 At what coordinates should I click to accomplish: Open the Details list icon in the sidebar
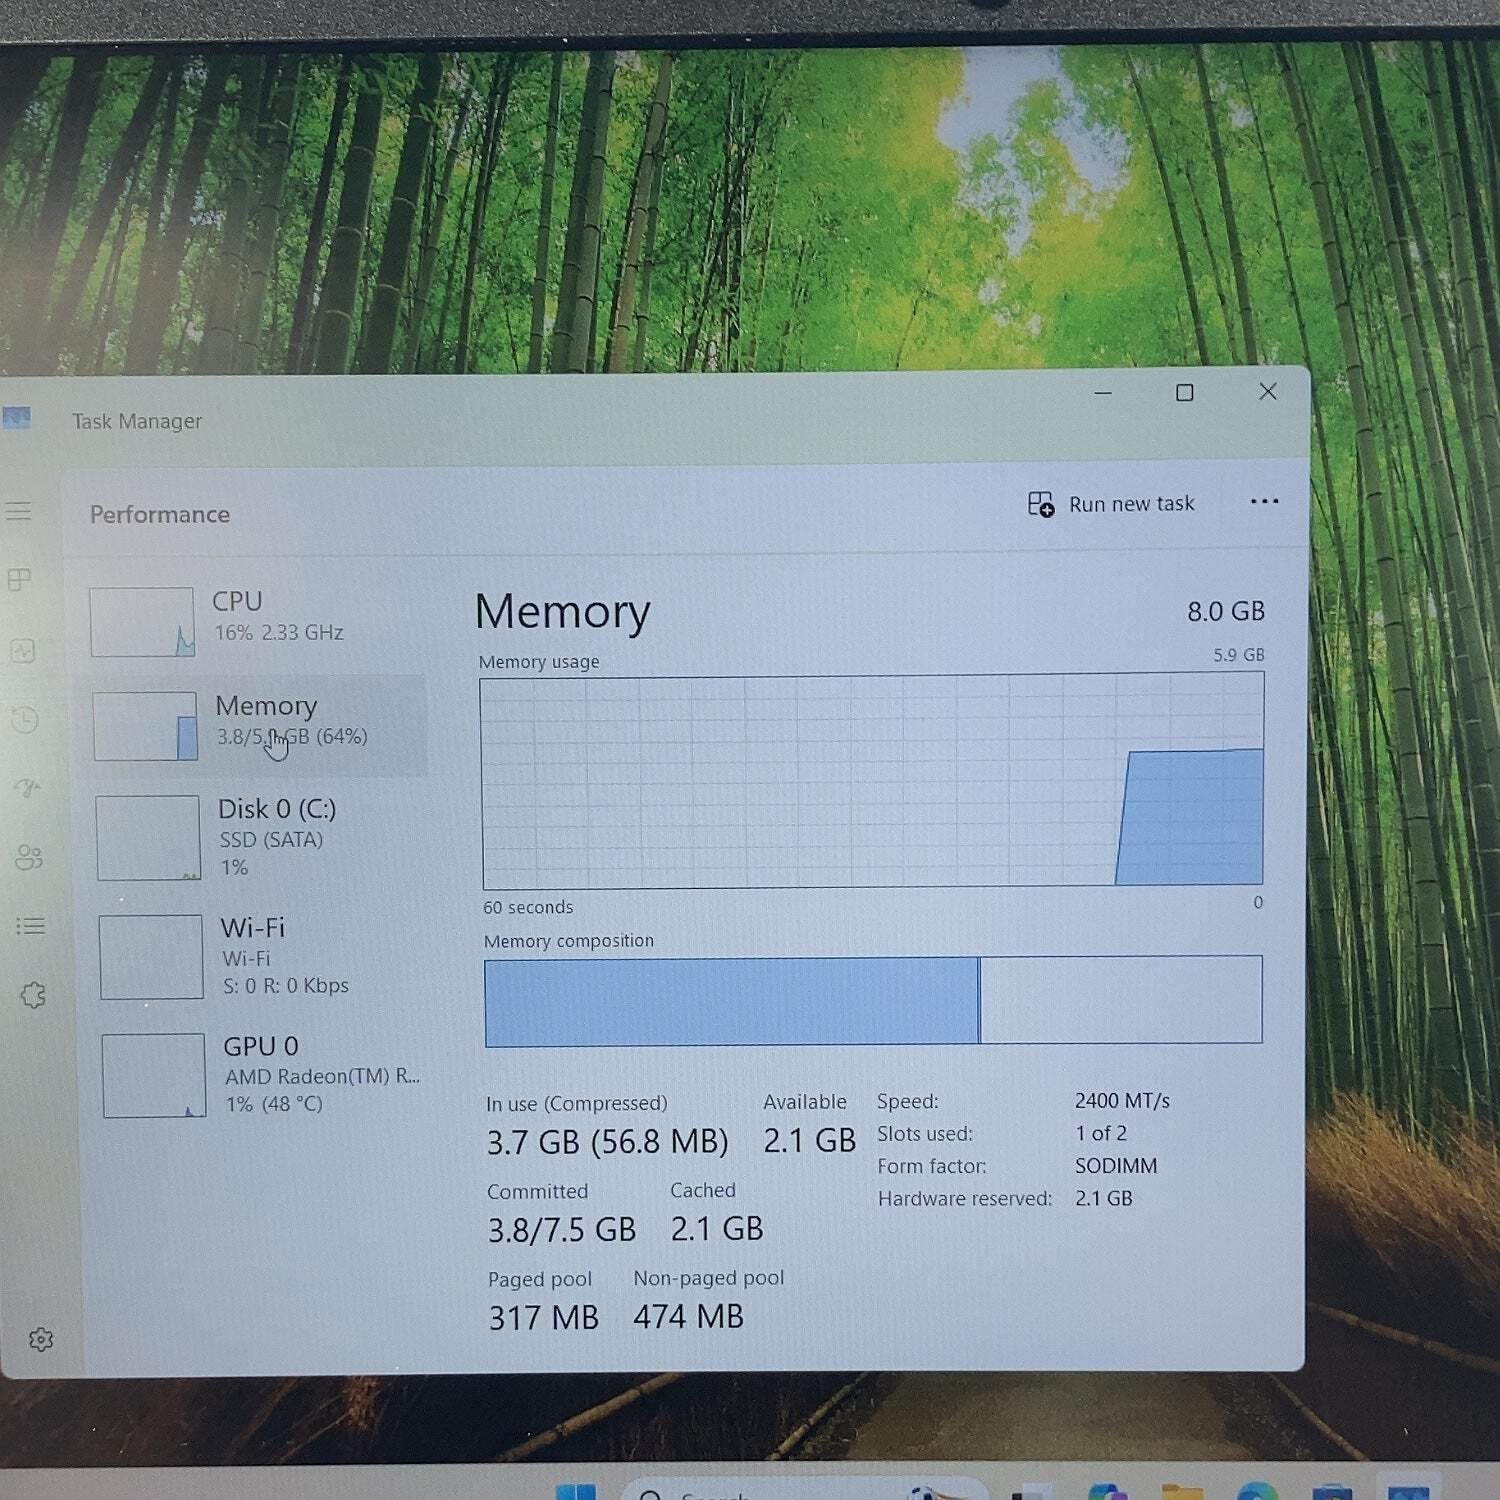pos(31,926)
